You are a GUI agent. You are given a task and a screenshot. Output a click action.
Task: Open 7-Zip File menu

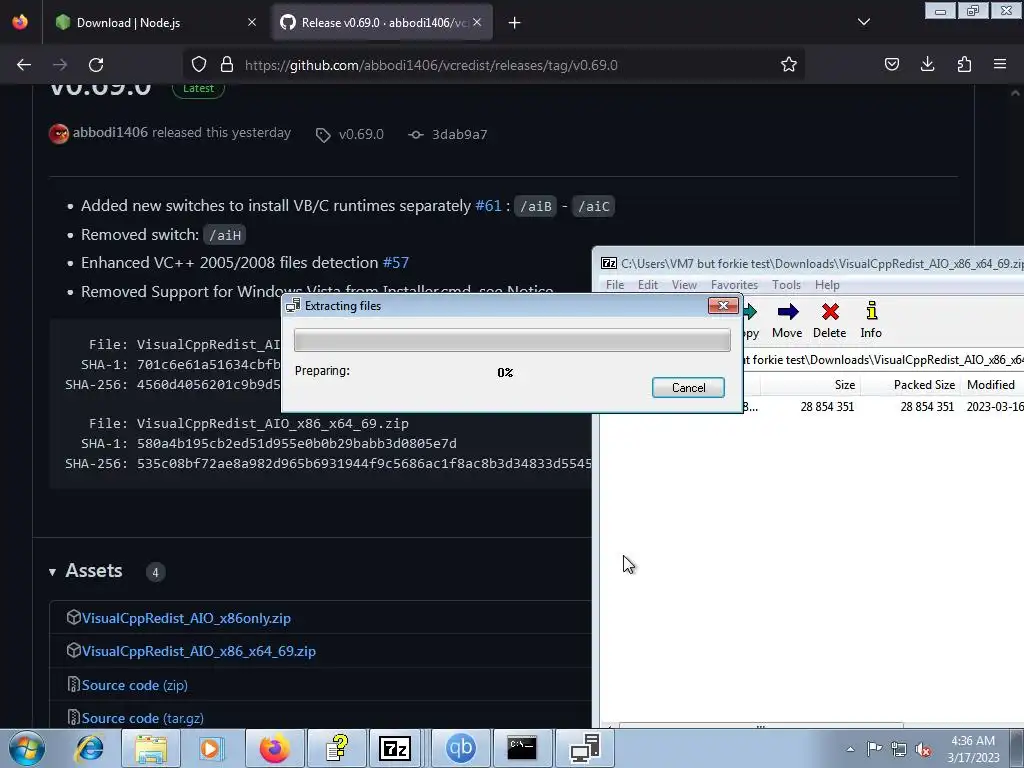coord(615,285)
